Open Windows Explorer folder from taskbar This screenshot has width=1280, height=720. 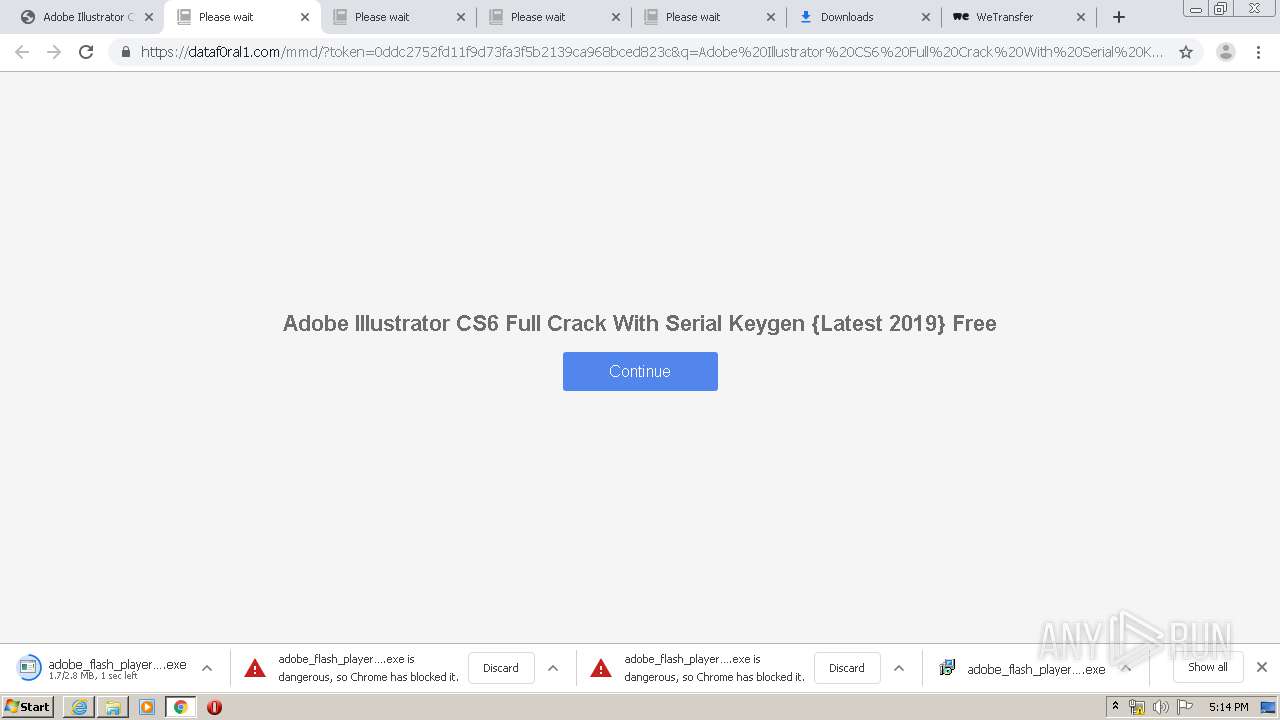(113, 707)
